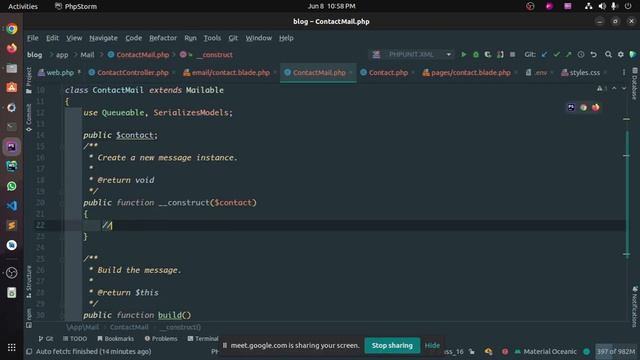Click ContactMail.php in navigation breadcrumb
This screenshot has width=640, height=360.
click(x=139, y=54)
